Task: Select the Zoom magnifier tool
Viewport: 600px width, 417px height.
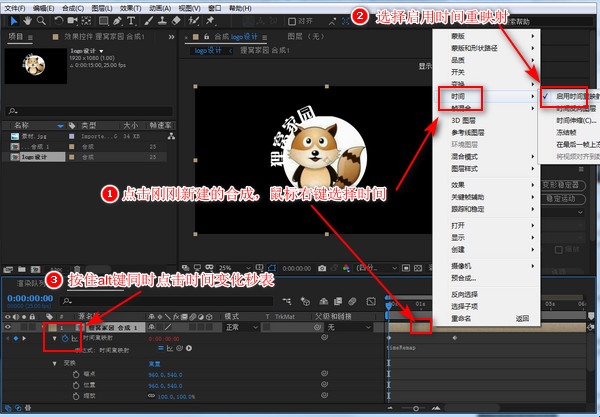Action: (41, 21)
